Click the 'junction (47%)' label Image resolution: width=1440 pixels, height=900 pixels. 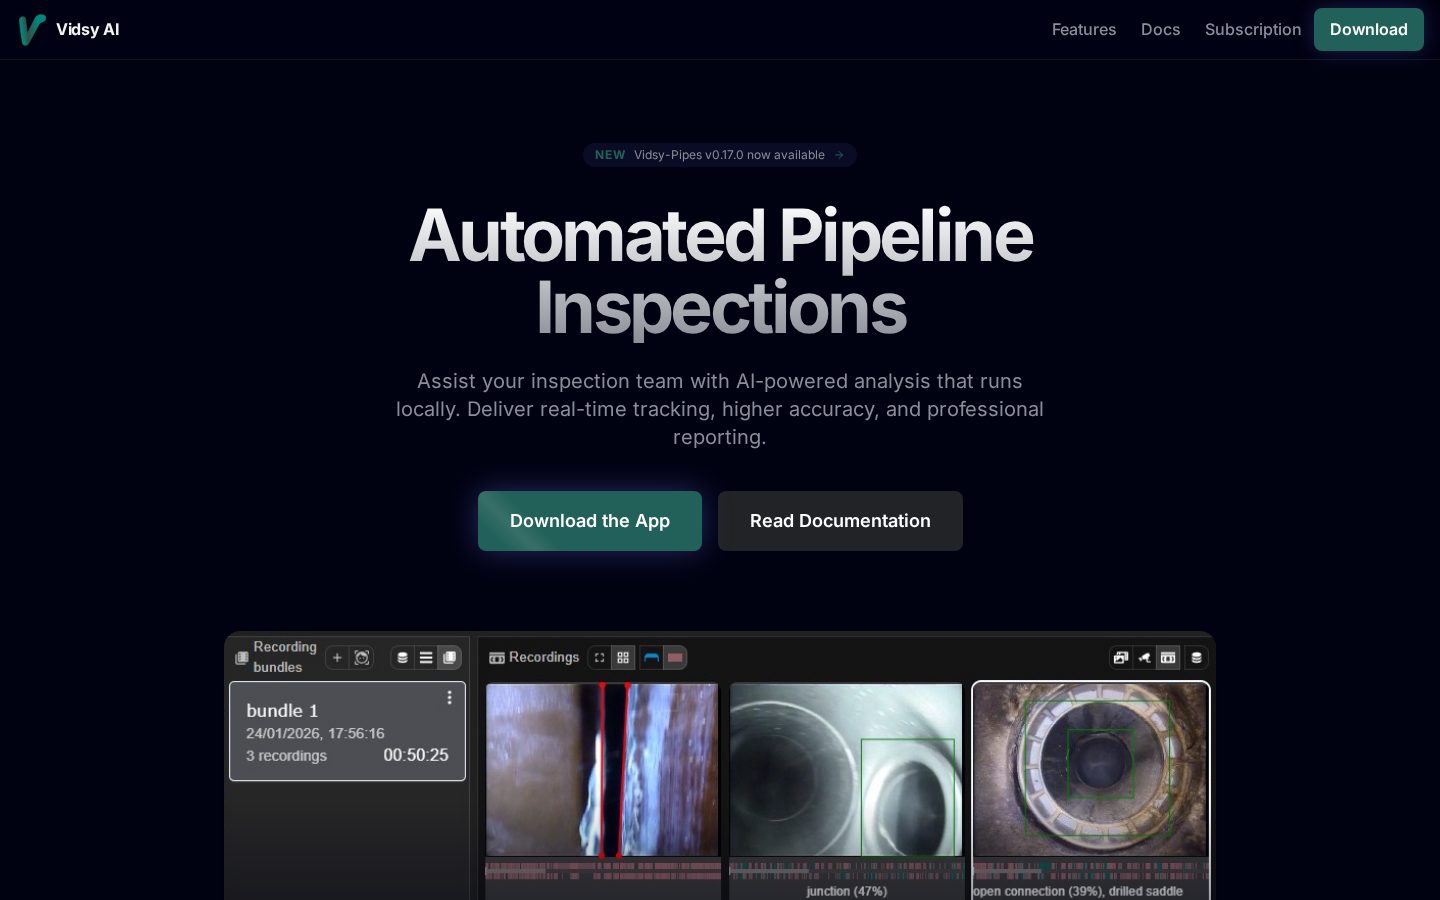tap(847, 891)
